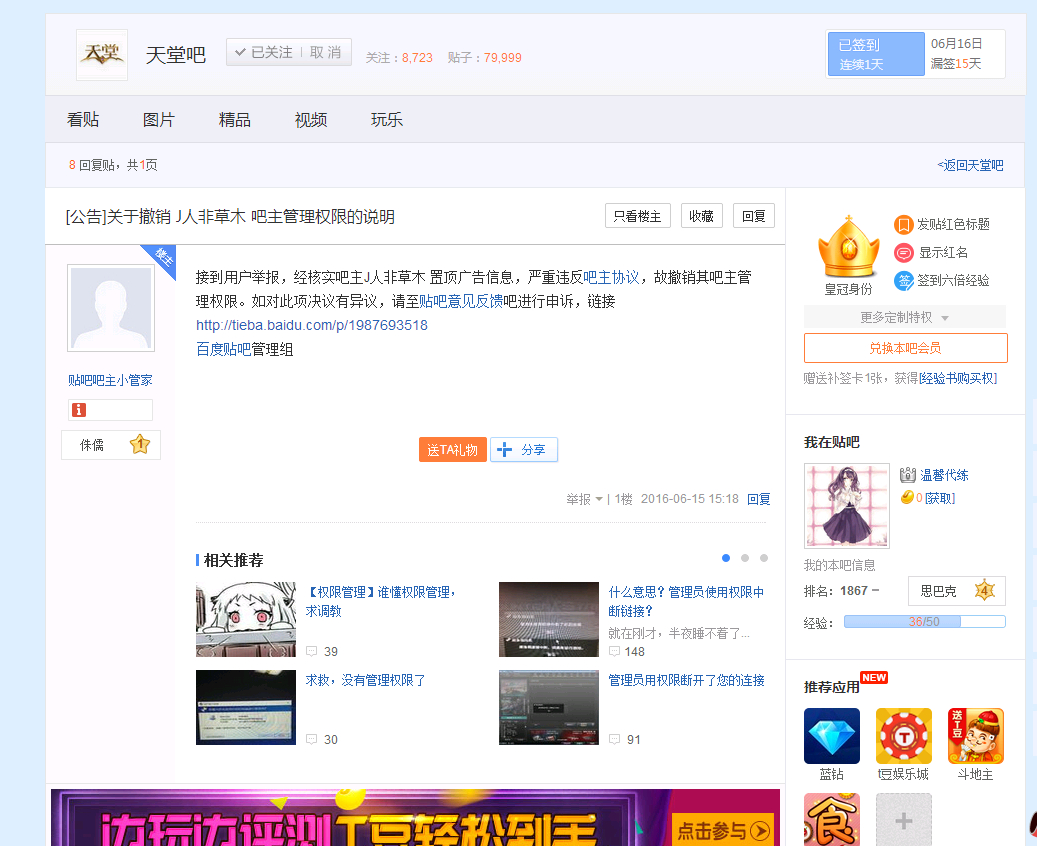Open the 贴吧吧主小管家 username link

click(110, 380)
